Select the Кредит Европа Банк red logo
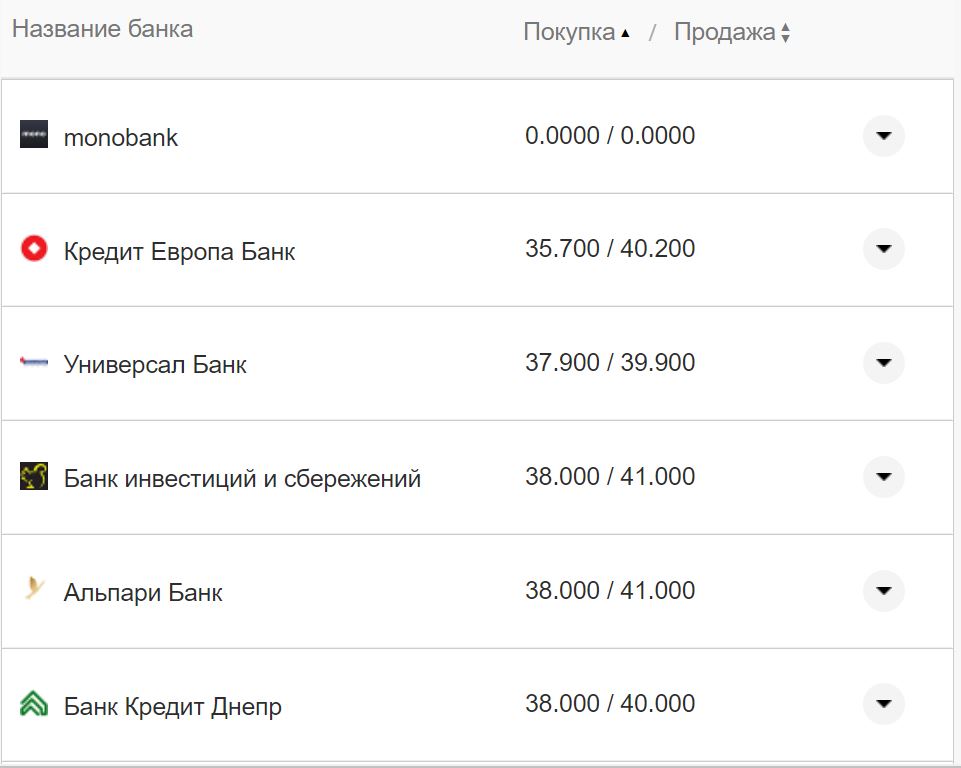961x768 pixels. (x=36, y=249)
